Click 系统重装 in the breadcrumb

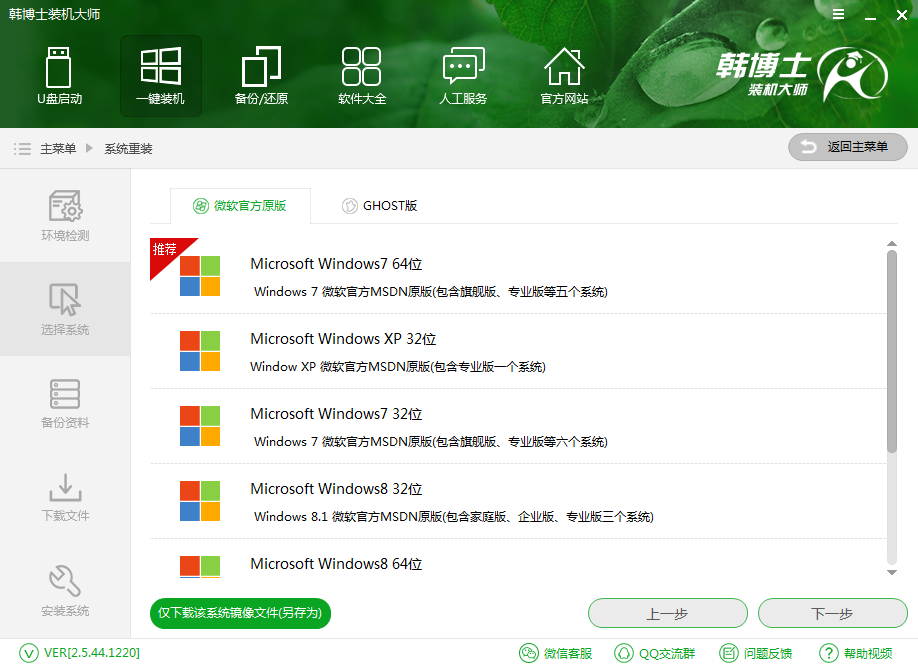(x=128, y=149)
